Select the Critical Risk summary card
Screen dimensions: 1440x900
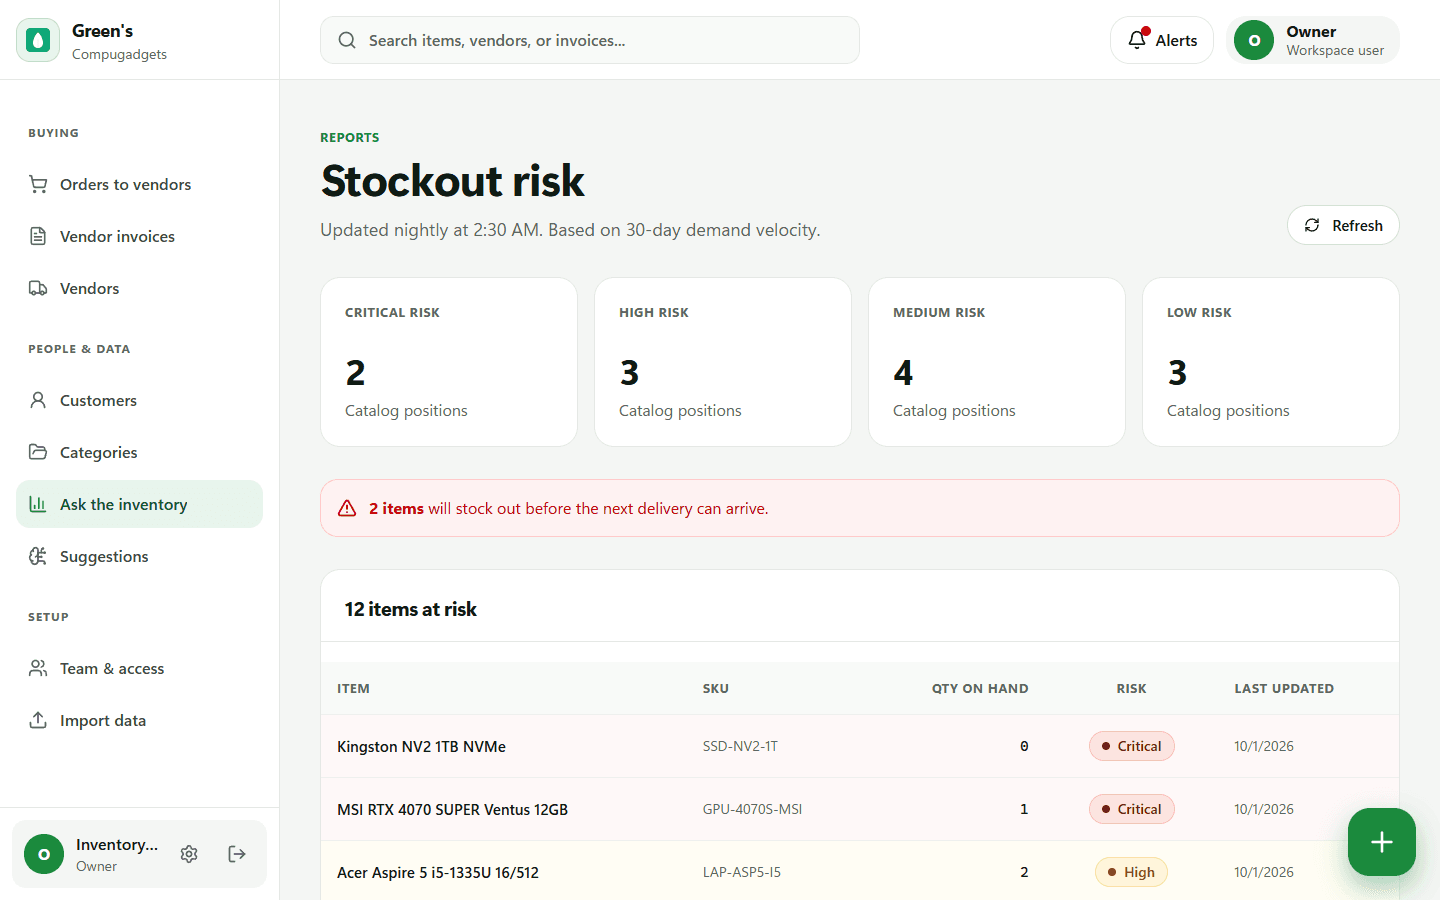449,362
